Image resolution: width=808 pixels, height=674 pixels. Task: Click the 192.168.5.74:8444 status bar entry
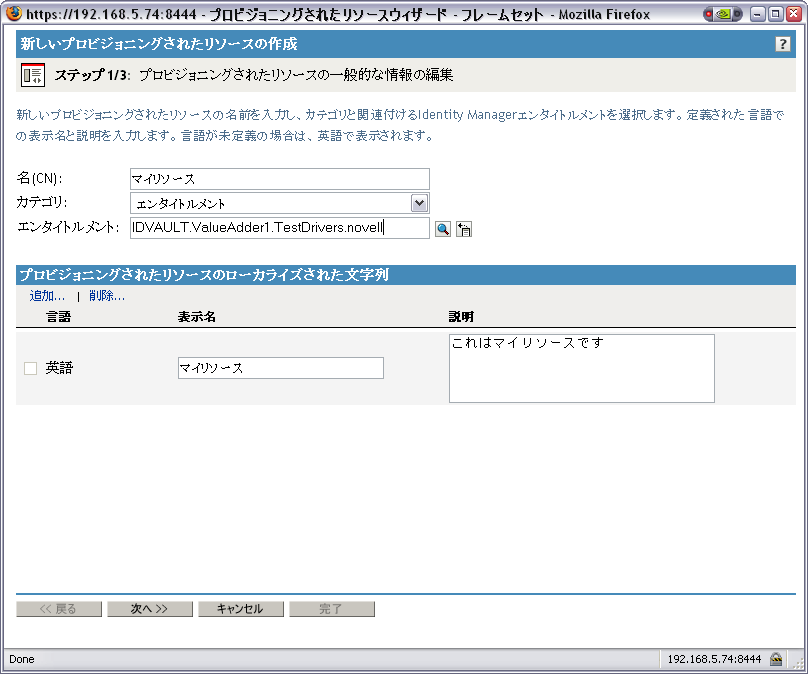714,659
